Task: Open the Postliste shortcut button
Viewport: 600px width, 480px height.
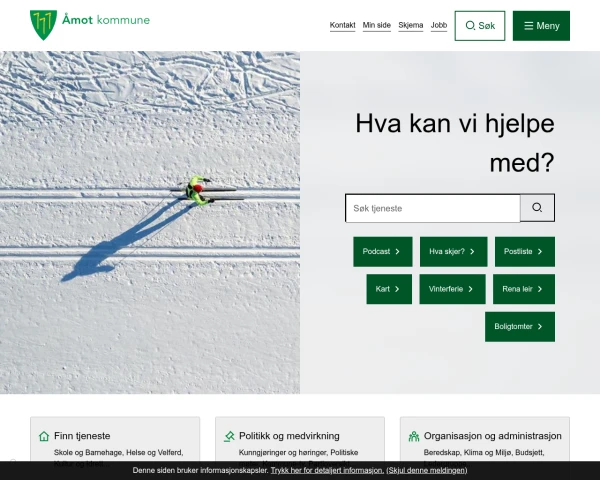Action: click(x=525, y=251)
